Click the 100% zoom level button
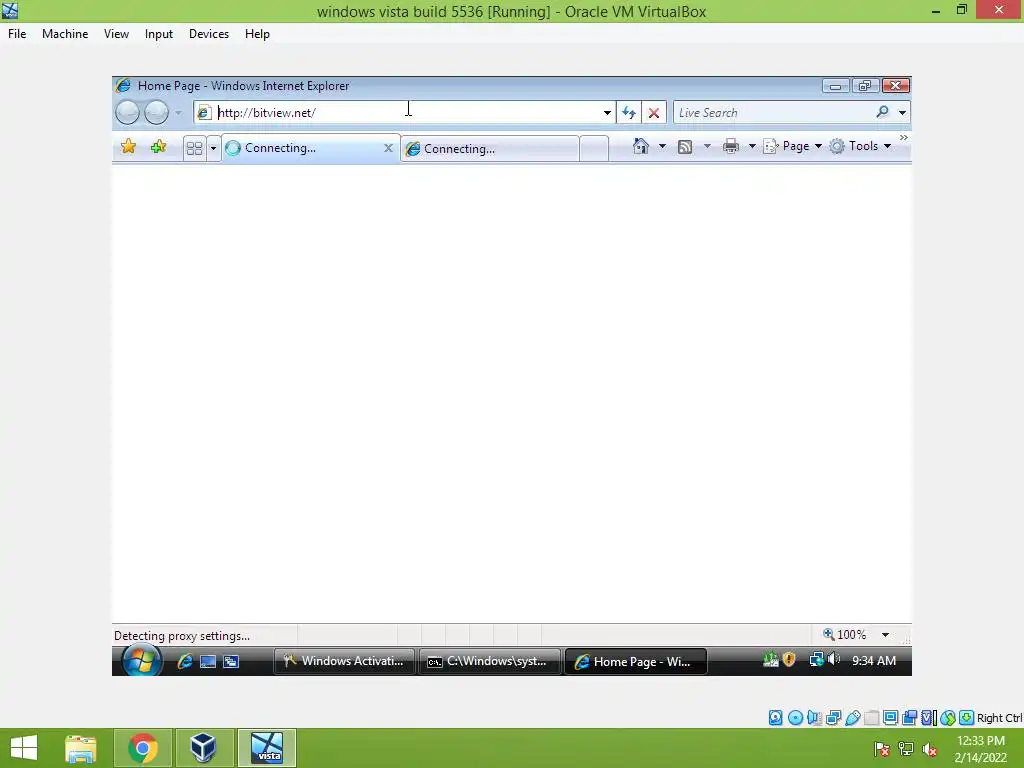 click(844, 634)
